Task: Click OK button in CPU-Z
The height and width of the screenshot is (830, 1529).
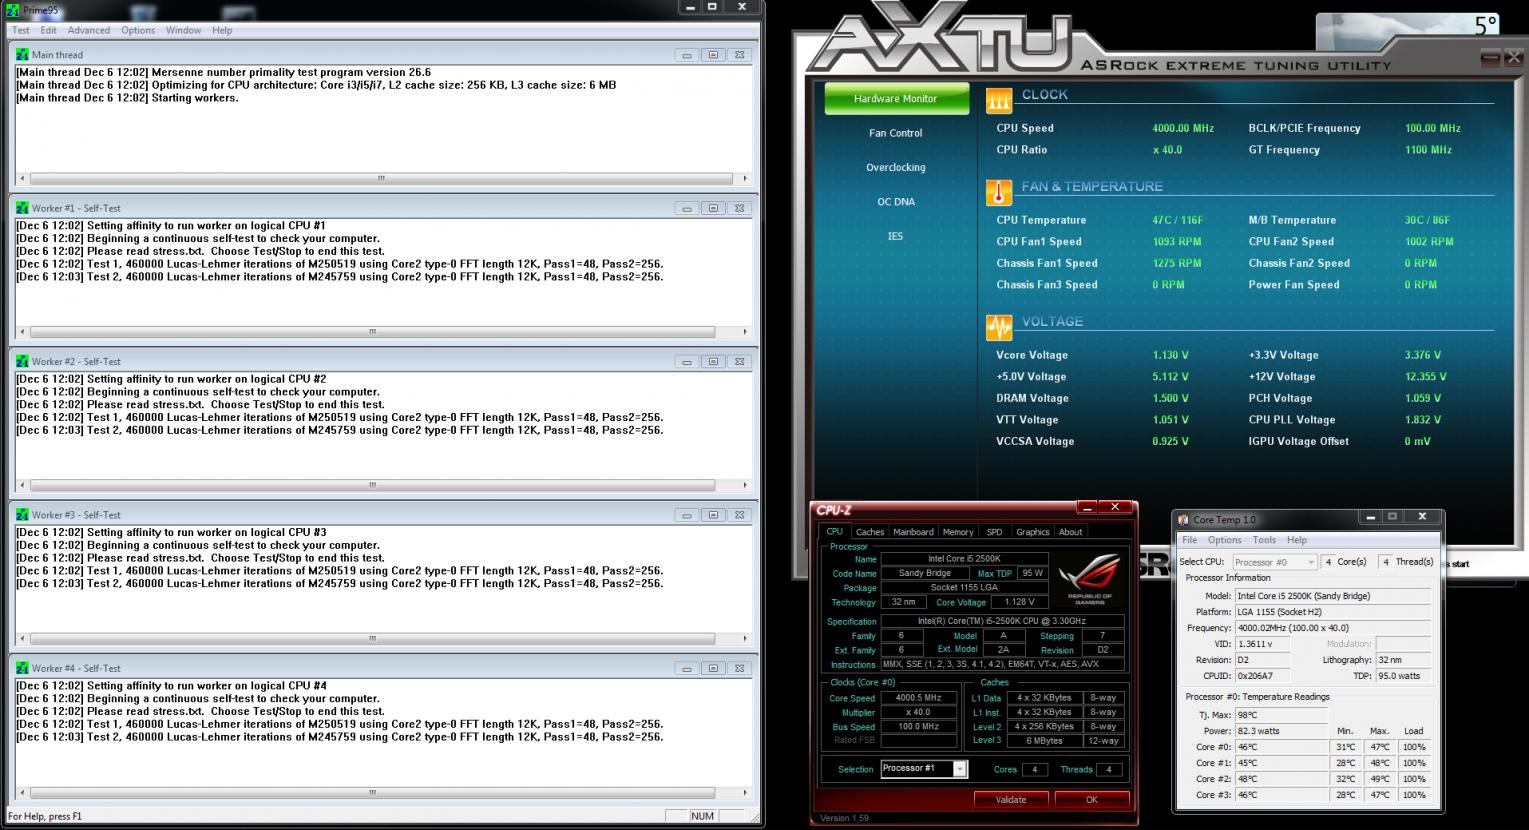Action: [1092, 800]
